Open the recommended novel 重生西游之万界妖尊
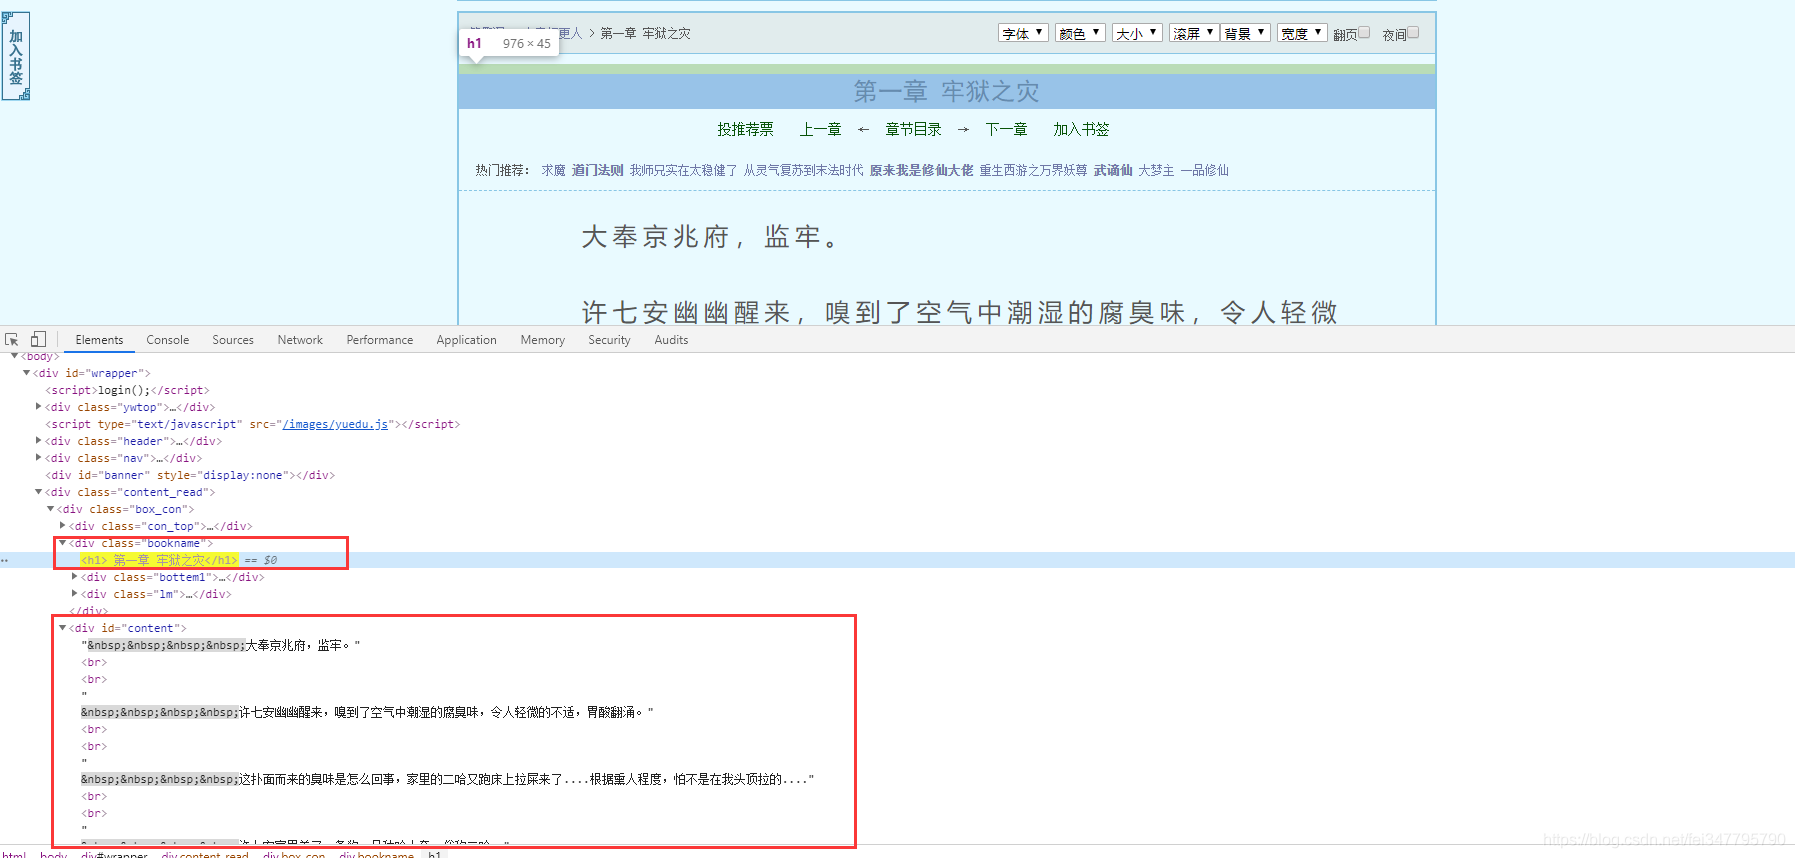Viewport: 1795px width, 858px height. 1033,170
